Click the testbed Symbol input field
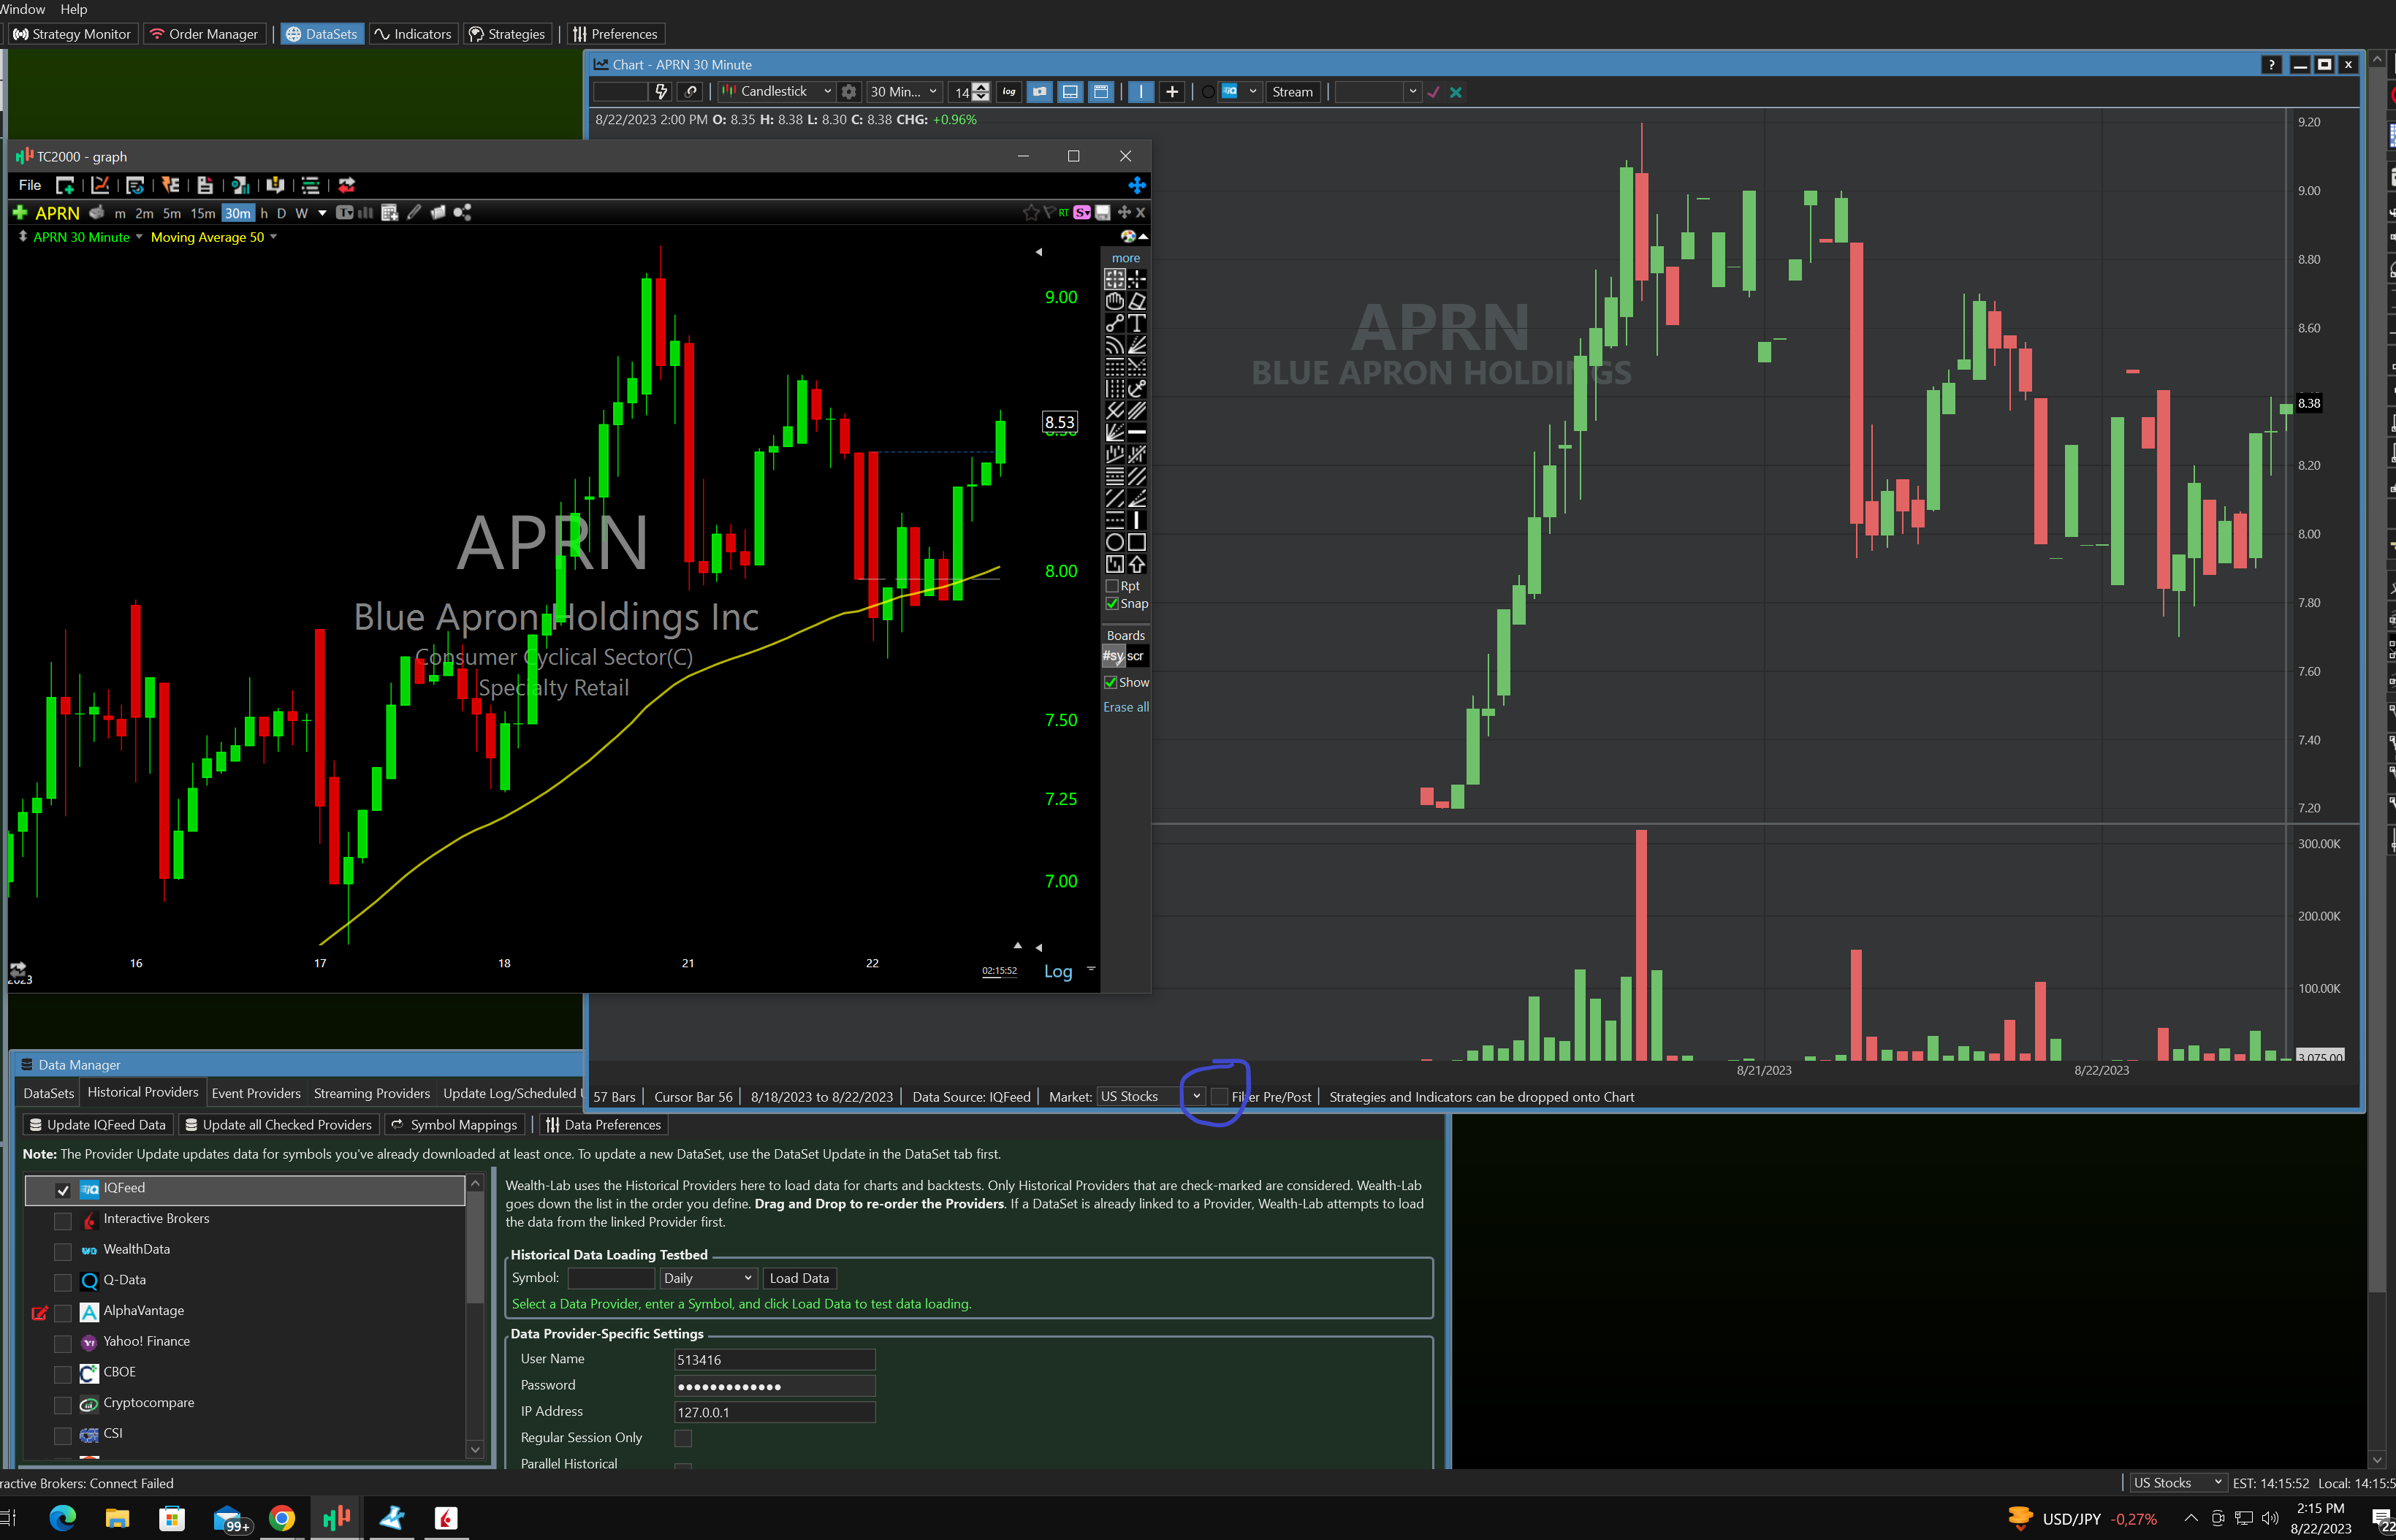 pos(611,1278)
